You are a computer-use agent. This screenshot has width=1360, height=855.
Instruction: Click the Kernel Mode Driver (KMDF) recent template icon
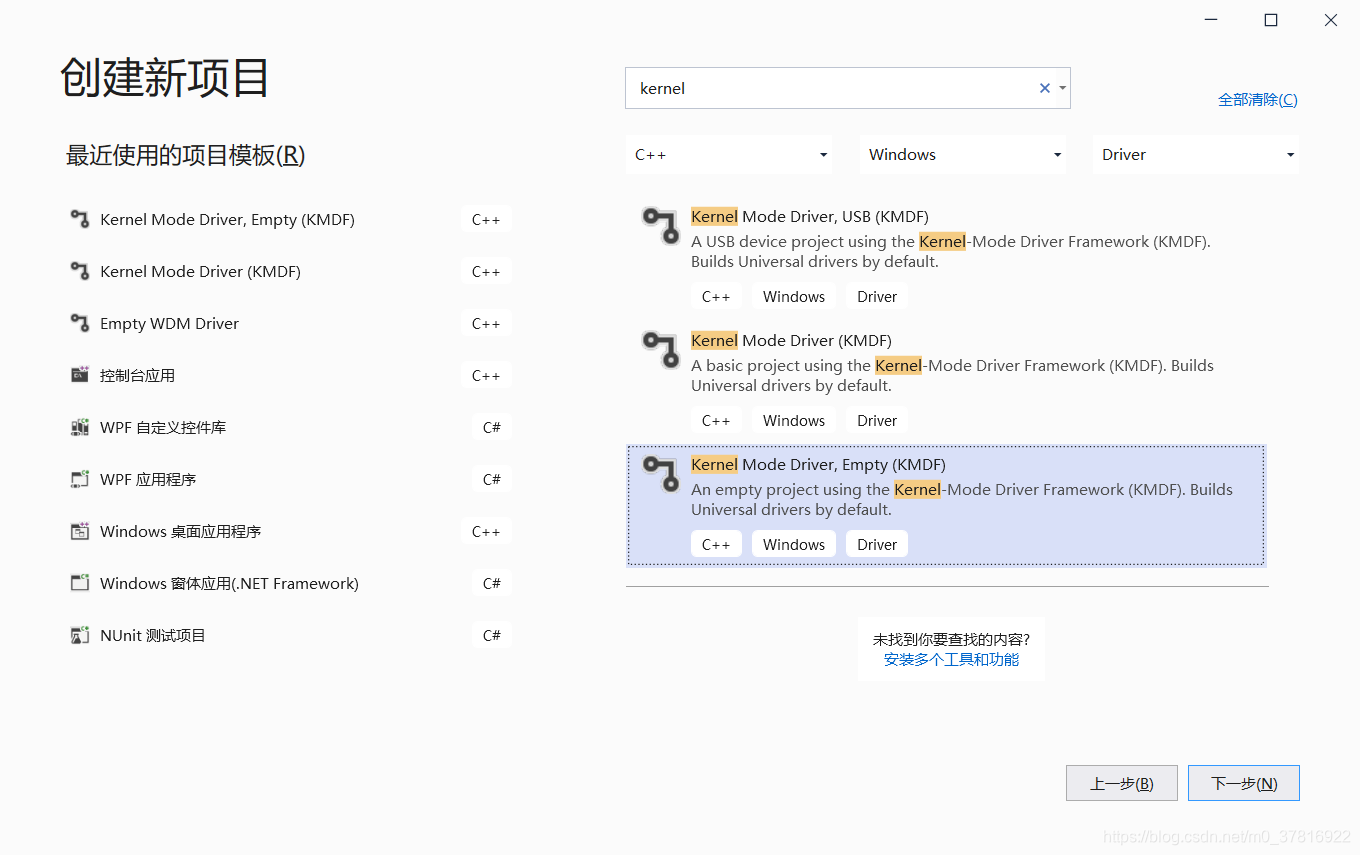pyautogui.click(x=80, y=271)
